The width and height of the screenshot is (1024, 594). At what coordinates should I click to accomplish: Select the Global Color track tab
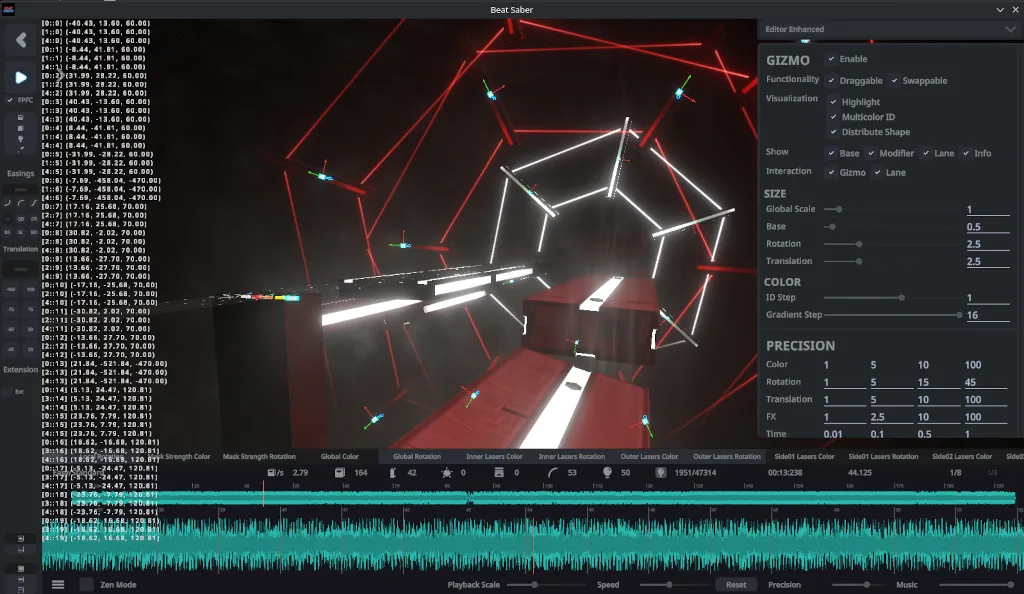click(x=340, y=456)
